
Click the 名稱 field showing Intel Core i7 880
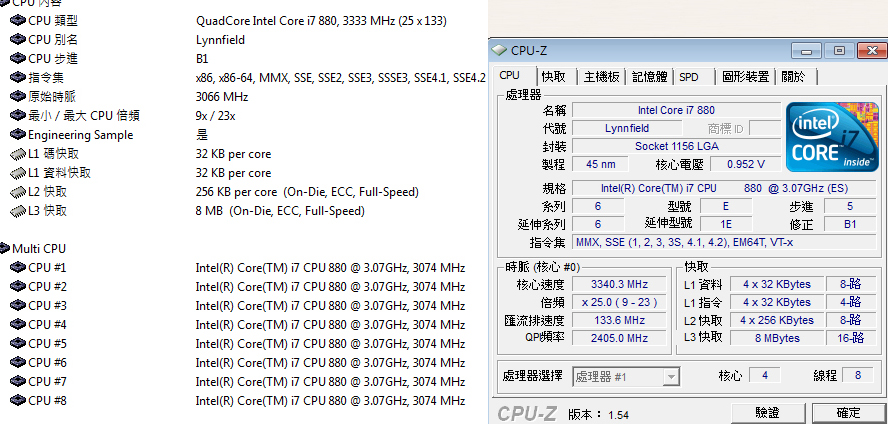click(676, 110)
